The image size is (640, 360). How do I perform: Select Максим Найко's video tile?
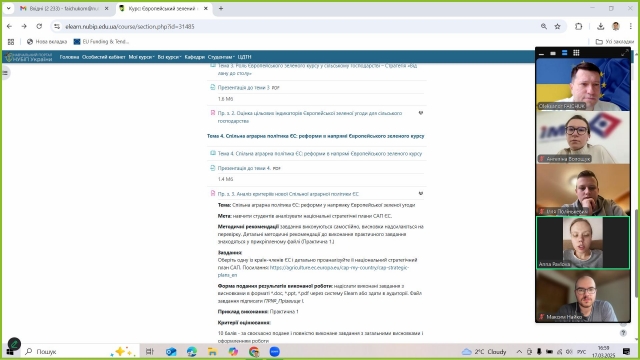click(583, 296)
